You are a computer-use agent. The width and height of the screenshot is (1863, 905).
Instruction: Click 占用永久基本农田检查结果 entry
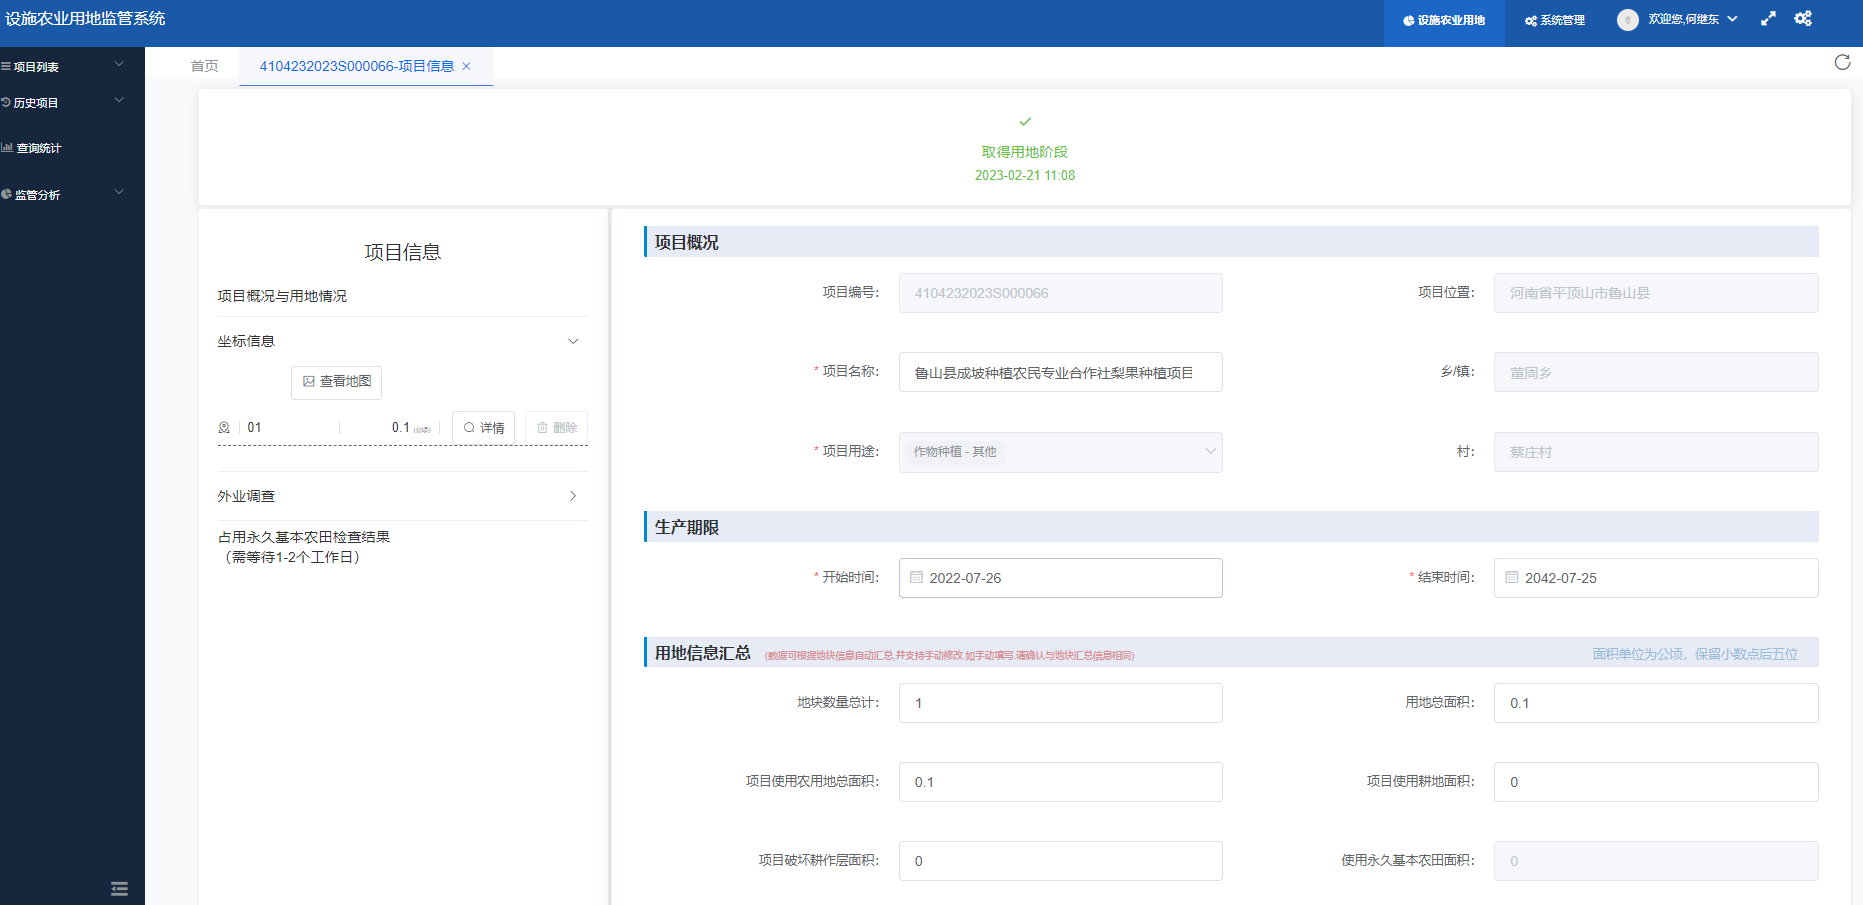click(x=304, y=547)
